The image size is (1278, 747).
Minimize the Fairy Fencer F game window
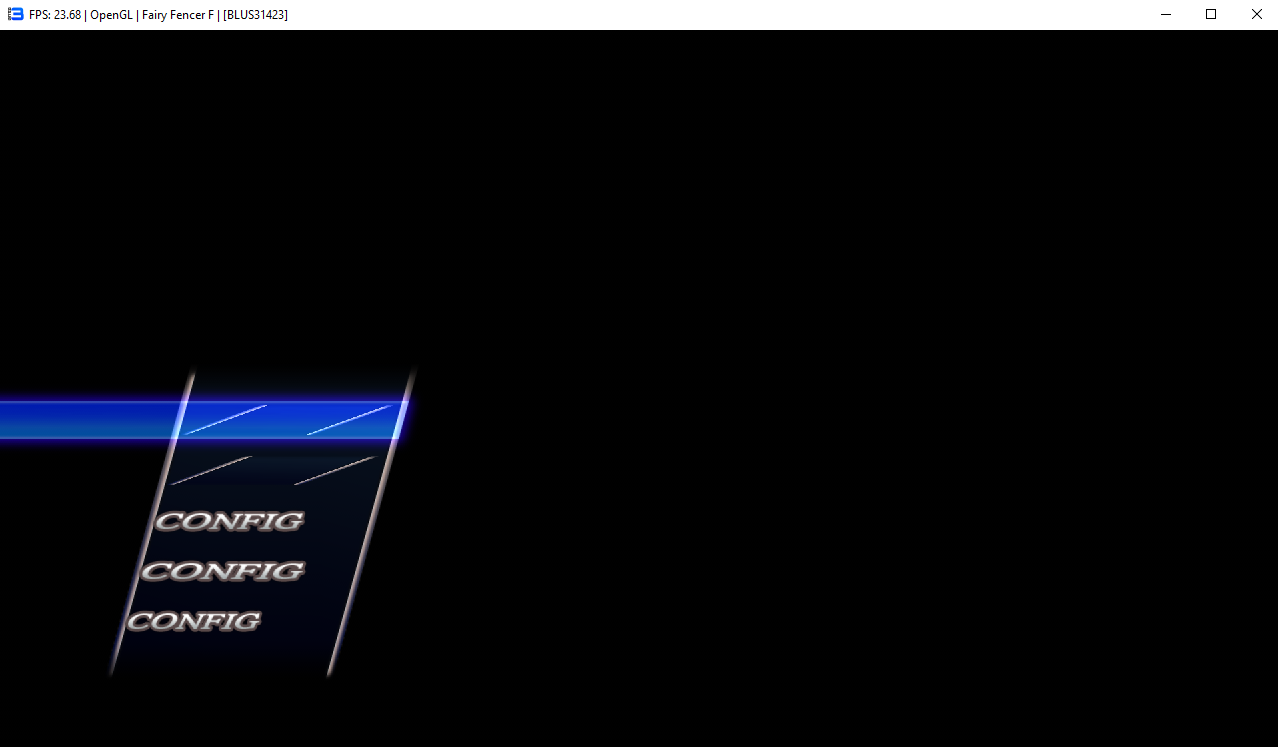click(1165, 14)
